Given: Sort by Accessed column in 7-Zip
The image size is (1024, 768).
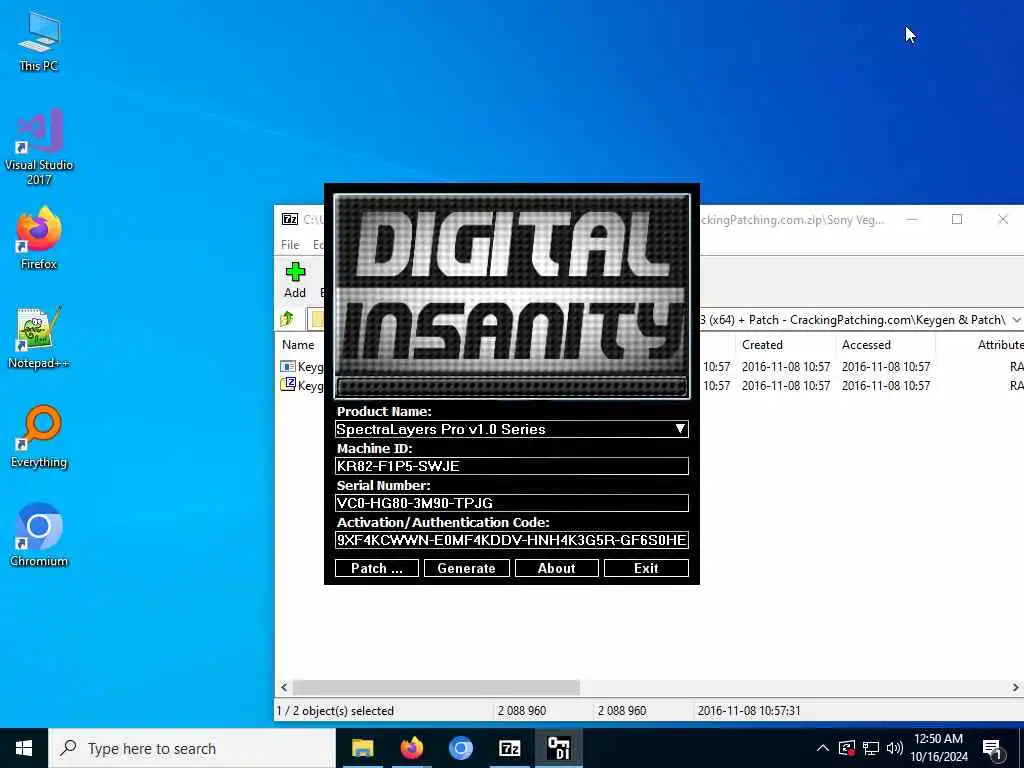Looking at the screenshot, I should [866, 345].
